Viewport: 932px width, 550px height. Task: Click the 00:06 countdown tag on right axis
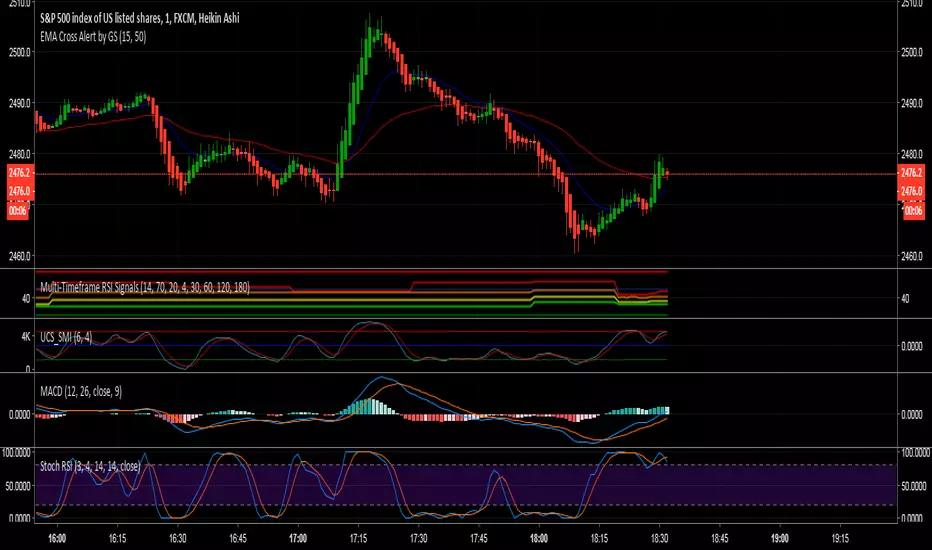click(912, 211)
